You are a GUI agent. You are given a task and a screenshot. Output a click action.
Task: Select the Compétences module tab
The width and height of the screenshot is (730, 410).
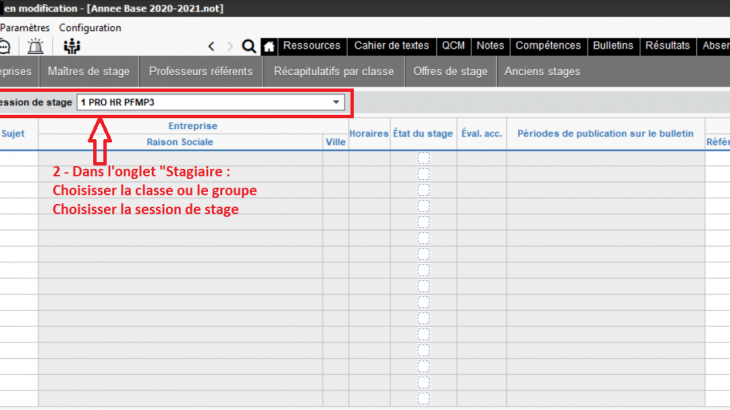coord(547,46)
